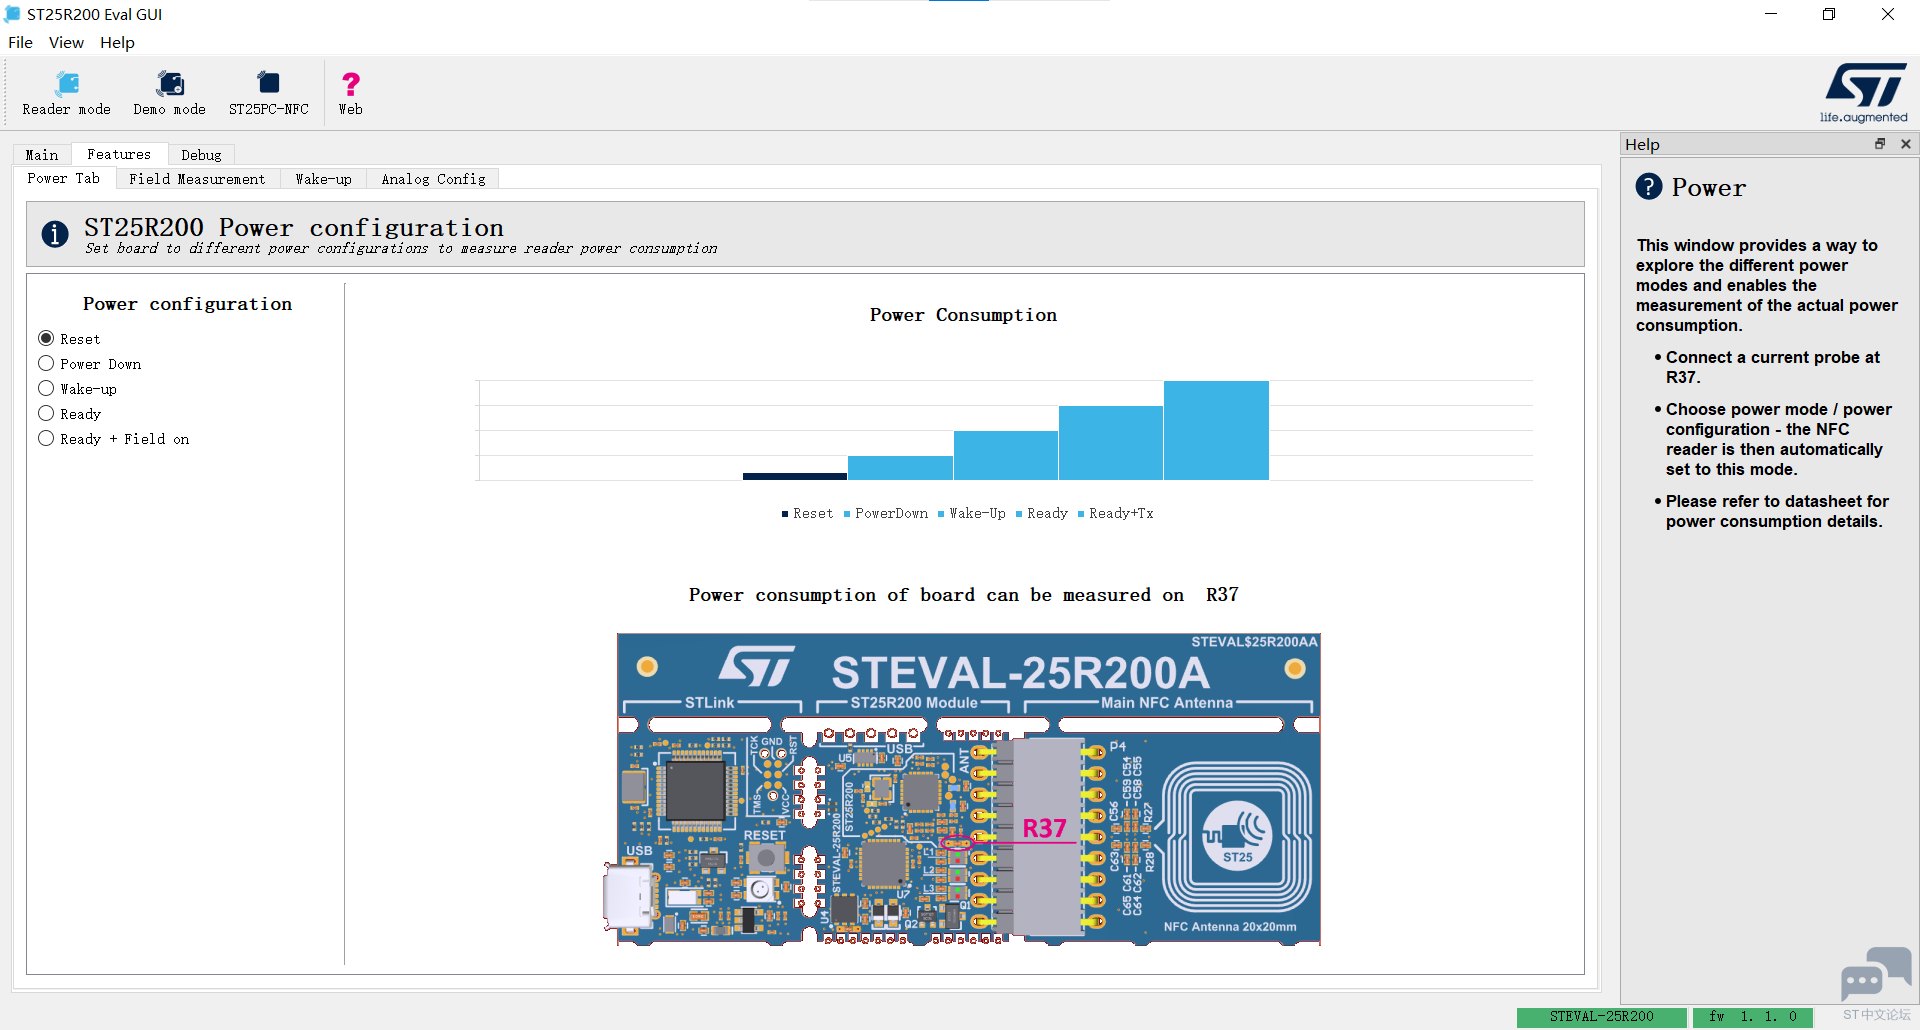Click the ST life.augmented logo
Screen dimensions: 1920x1030
pyautogui.click(x=1865, y=93)
